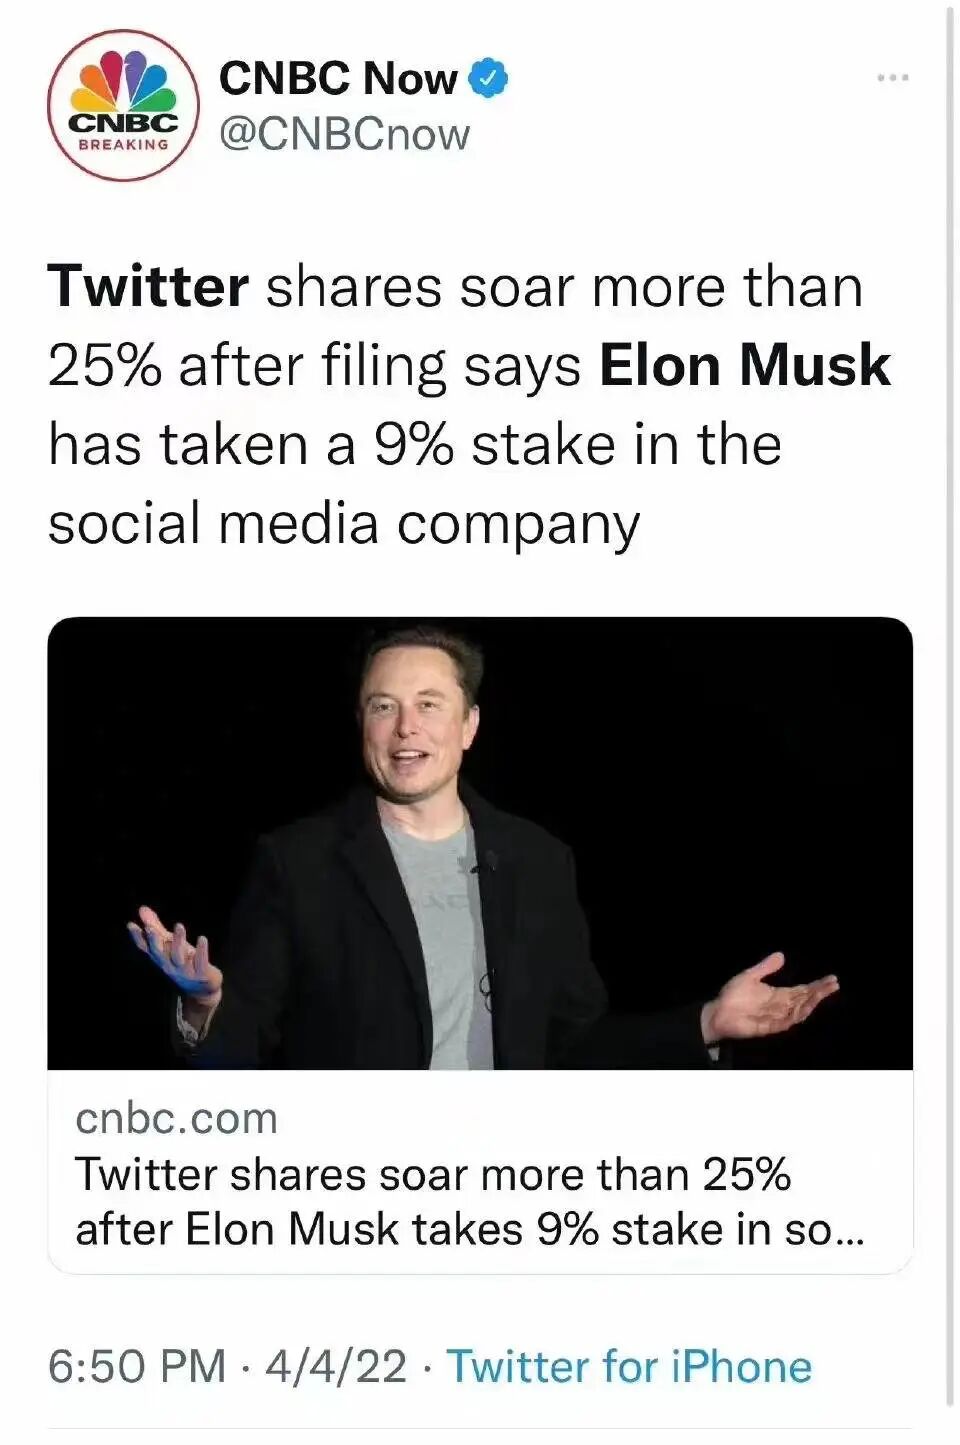
Task: Click bold word Twitter in tweet text
Action: (x=148, y=287)
